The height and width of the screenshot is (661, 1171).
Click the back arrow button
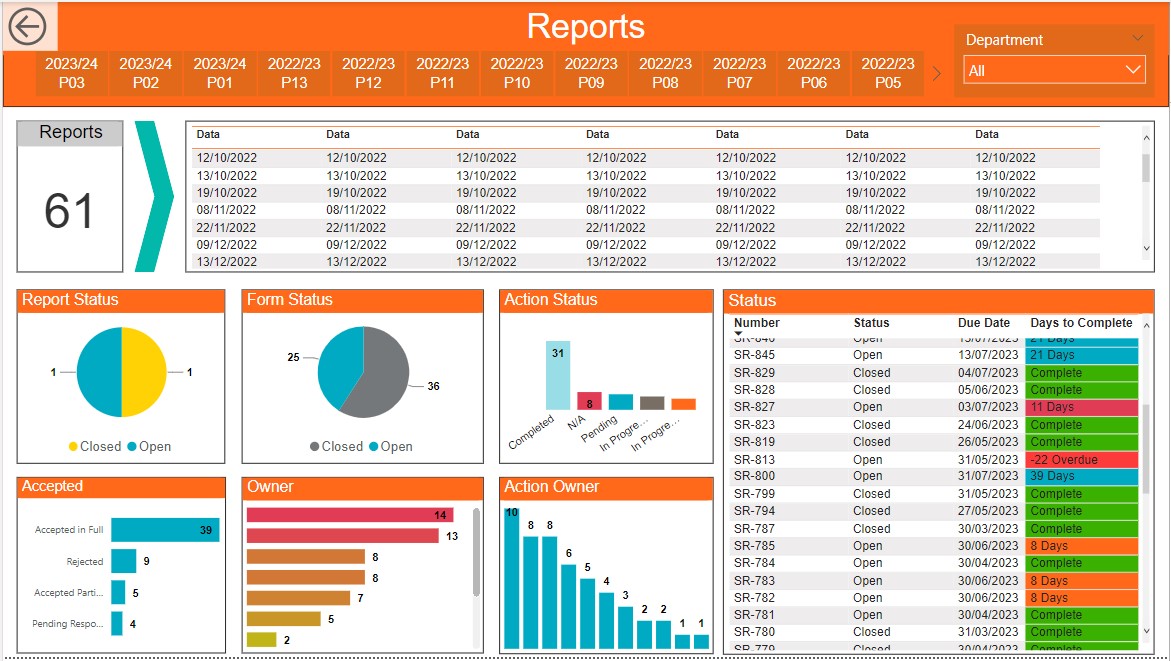coord(27,27)
